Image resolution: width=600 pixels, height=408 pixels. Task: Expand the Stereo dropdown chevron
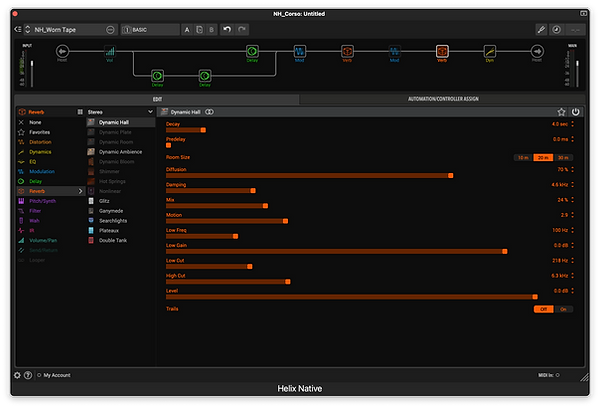[x=150, y=112]
